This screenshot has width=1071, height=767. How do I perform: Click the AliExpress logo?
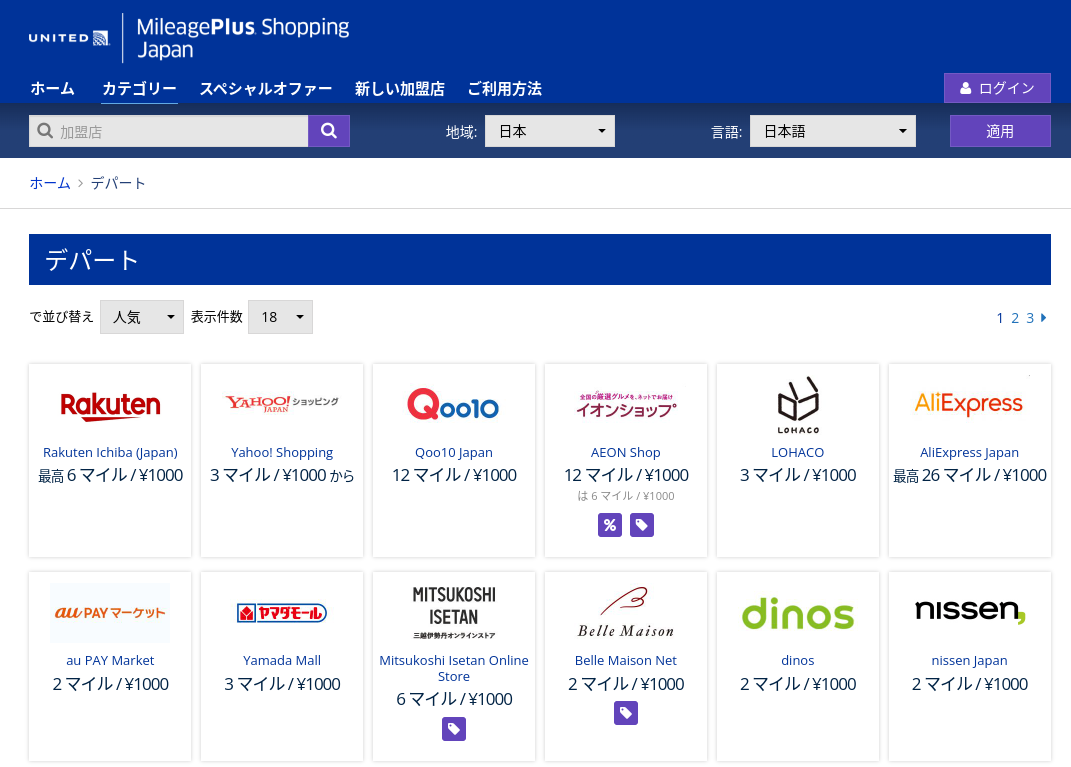point(969,404)
